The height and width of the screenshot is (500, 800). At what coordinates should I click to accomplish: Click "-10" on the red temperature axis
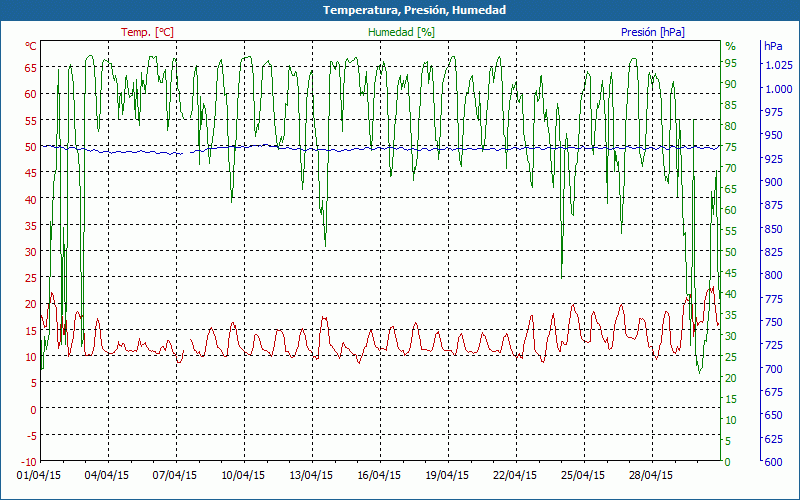[x=29, y=461]
